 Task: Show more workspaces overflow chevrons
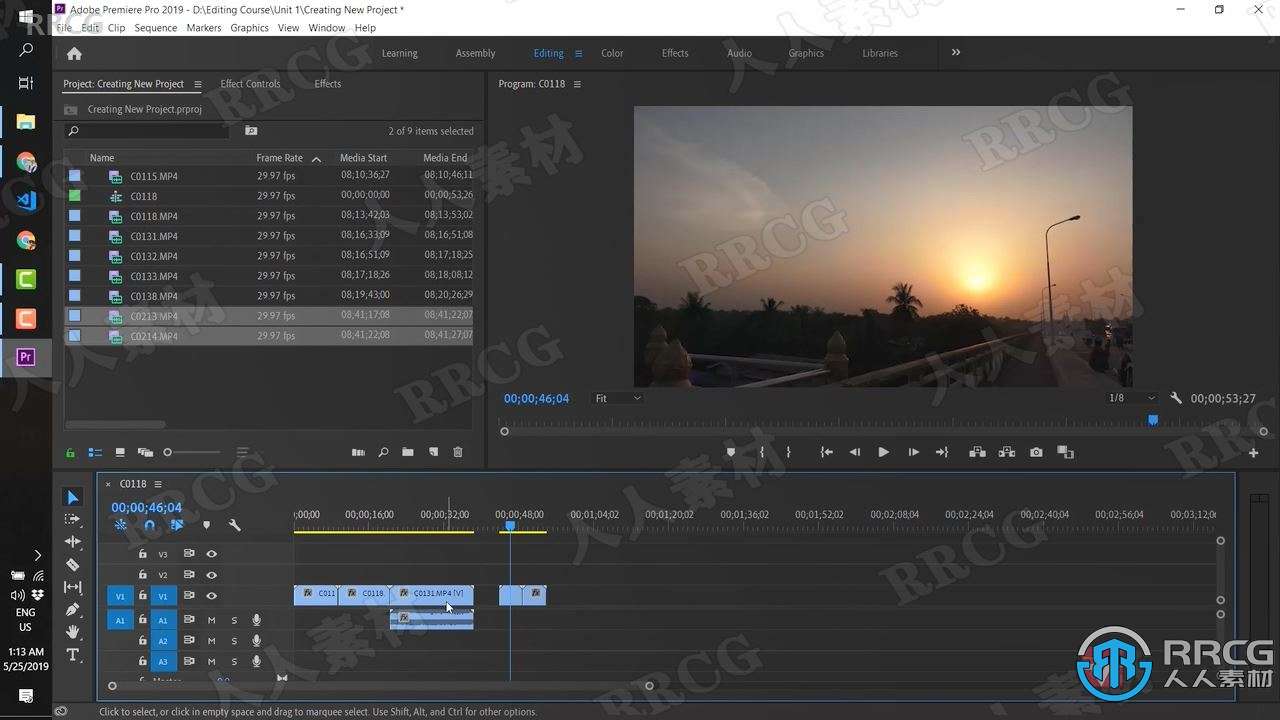pyautogui.click(x=956, y=53)
